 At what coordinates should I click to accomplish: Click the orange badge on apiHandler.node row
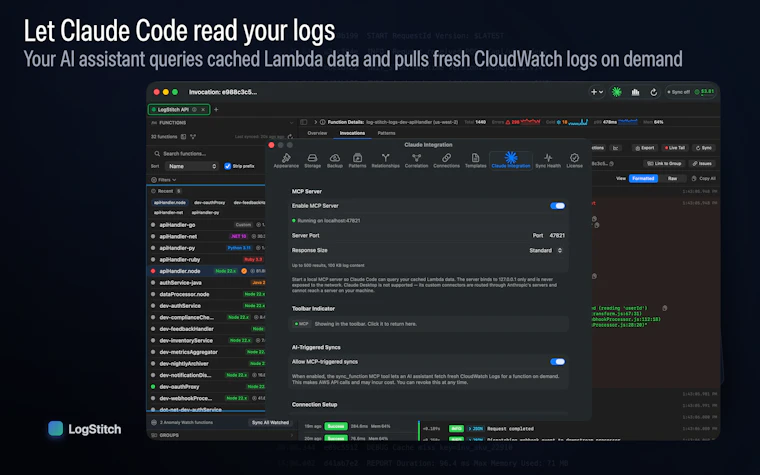coord(244,271)
